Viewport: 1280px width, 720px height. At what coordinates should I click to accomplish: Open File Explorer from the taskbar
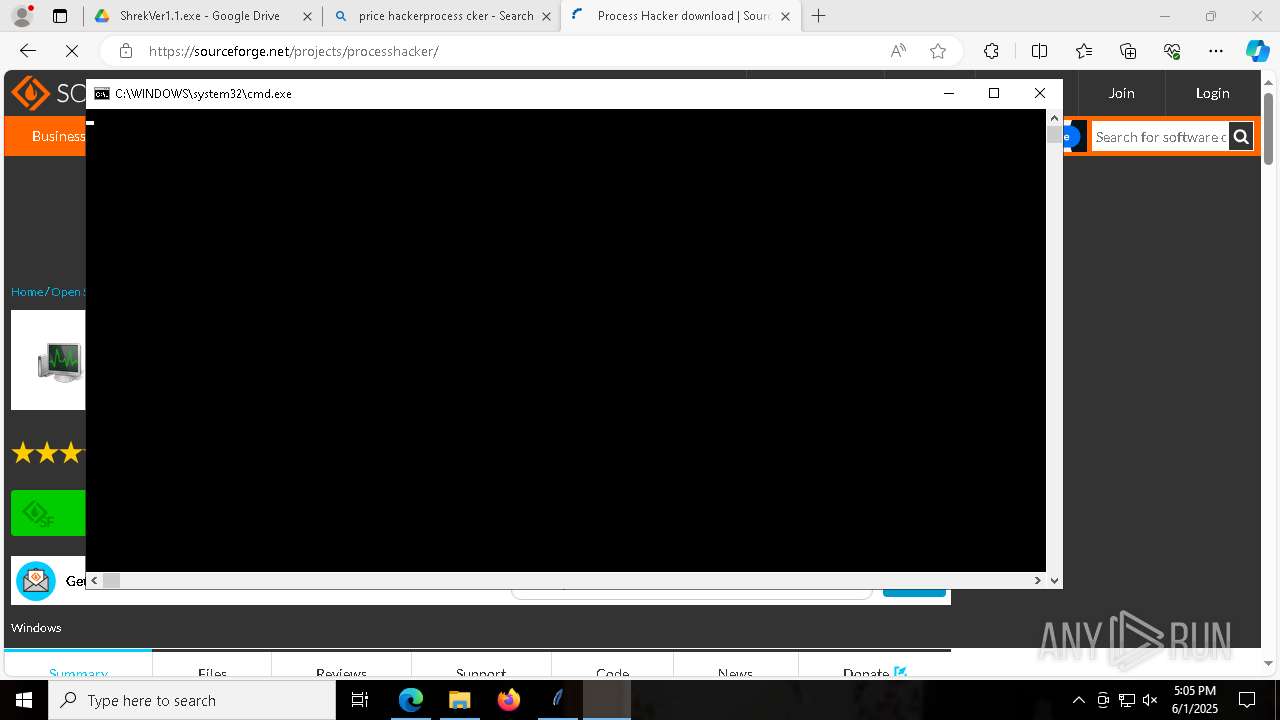pos(460,700)
